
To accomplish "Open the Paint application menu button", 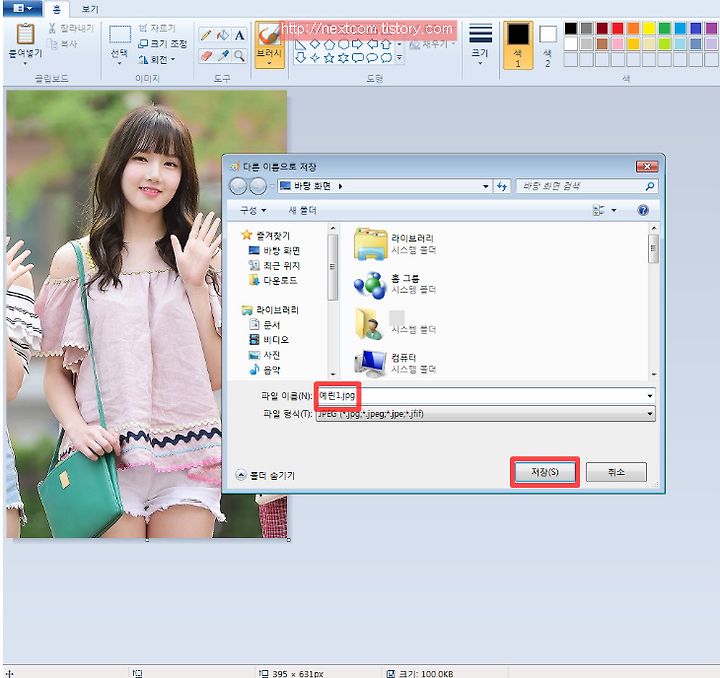I will (x=22, y=8).
